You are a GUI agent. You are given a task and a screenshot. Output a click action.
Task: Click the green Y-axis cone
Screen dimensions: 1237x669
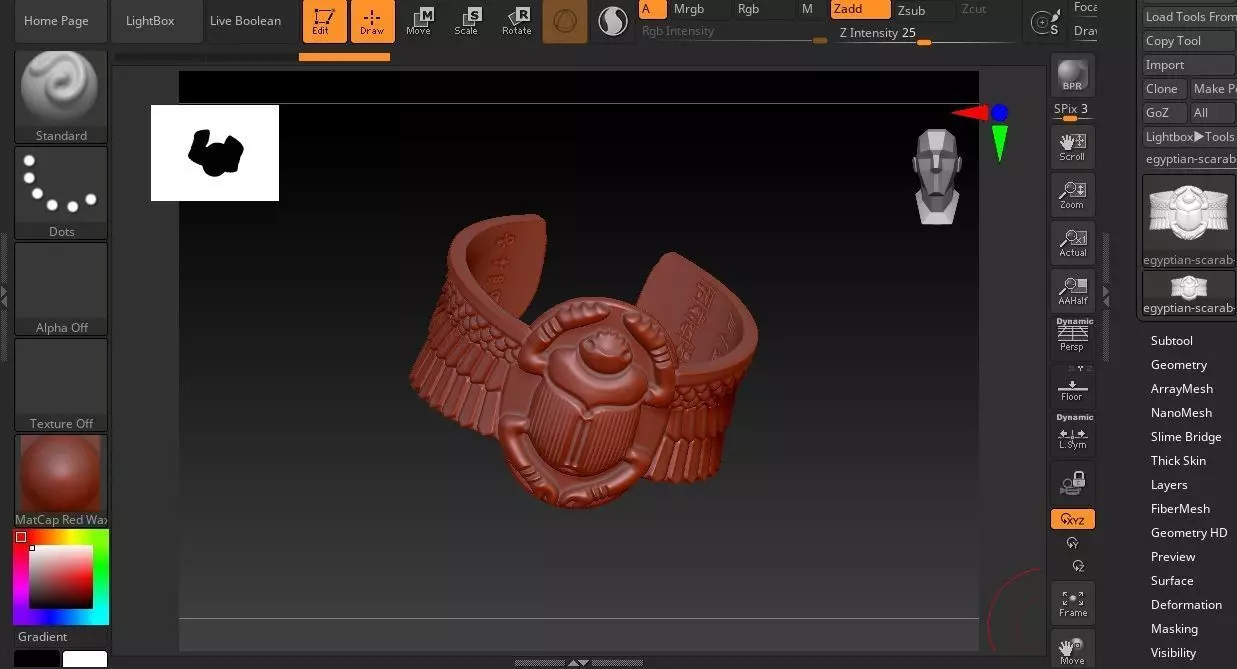tap(999, 142)
